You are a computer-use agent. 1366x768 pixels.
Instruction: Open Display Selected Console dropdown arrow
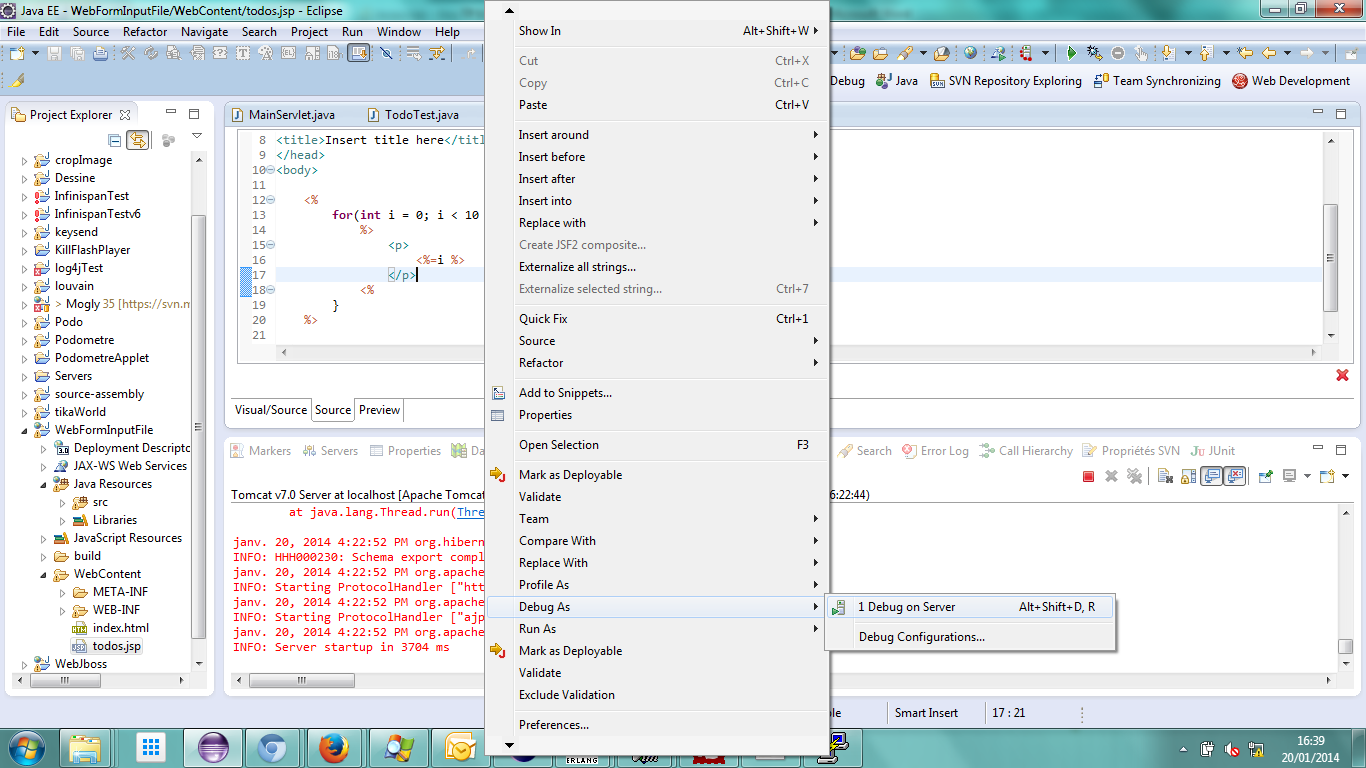1307,476
